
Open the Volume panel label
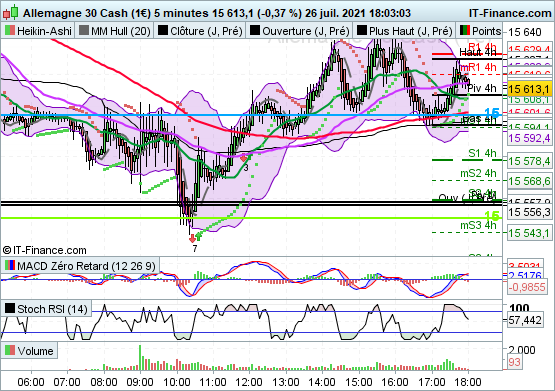(x=35, y=351)
